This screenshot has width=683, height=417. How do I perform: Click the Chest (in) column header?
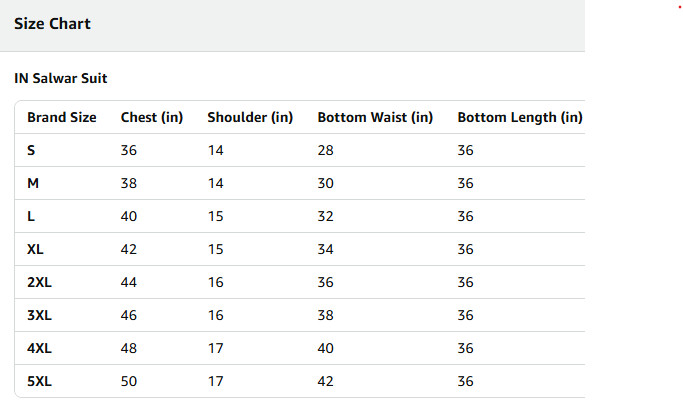[x=152, y=117]
